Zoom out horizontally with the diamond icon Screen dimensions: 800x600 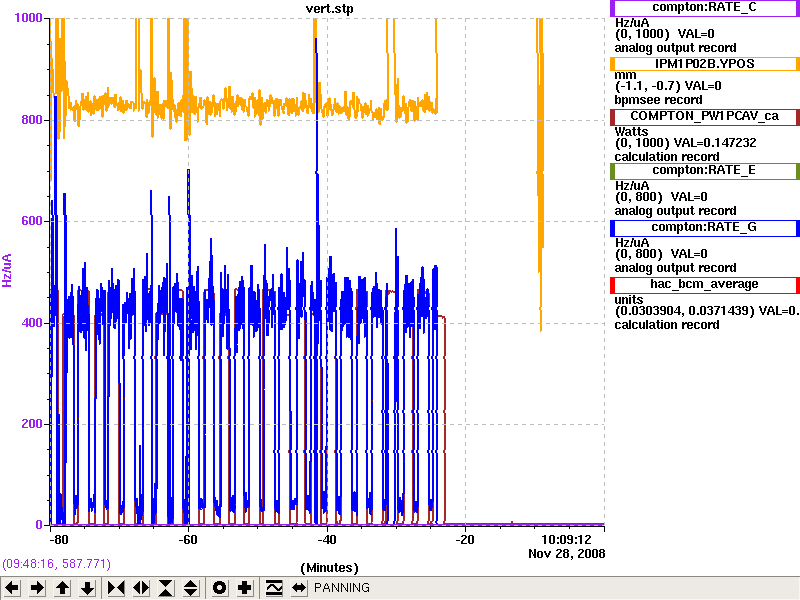coord(141,588)
